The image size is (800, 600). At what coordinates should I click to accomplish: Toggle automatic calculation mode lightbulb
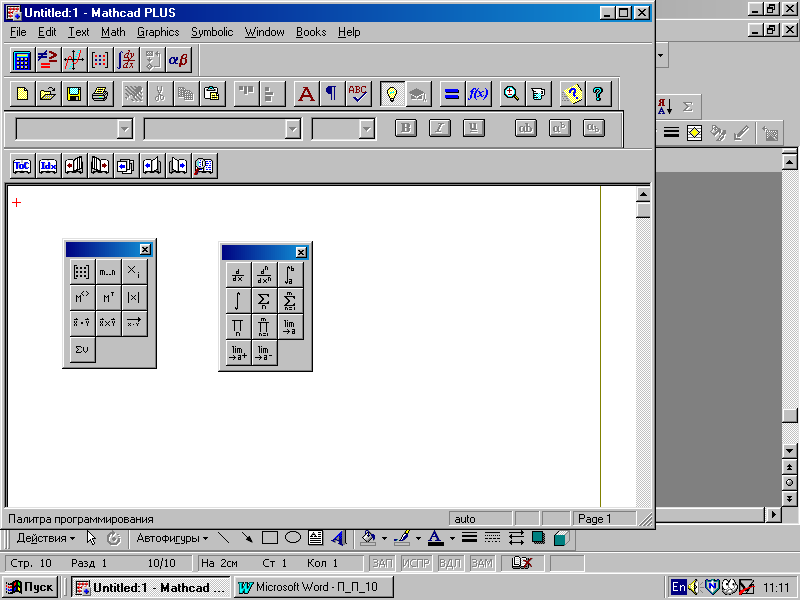click(392, 94)
